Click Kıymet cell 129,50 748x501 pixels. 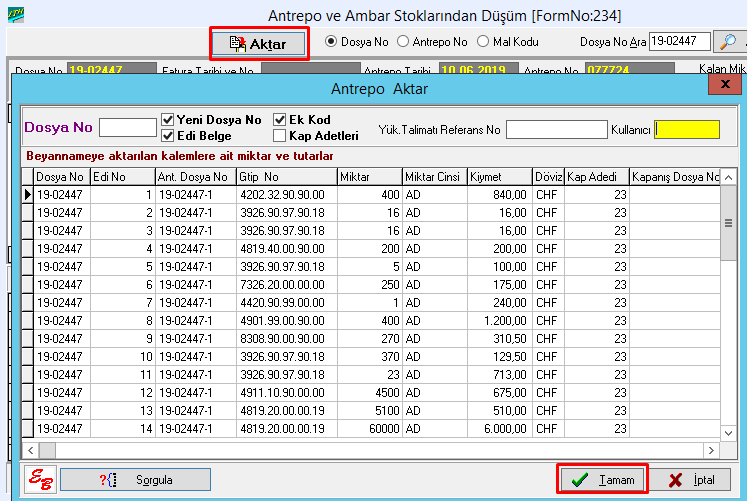pos(499,357)
